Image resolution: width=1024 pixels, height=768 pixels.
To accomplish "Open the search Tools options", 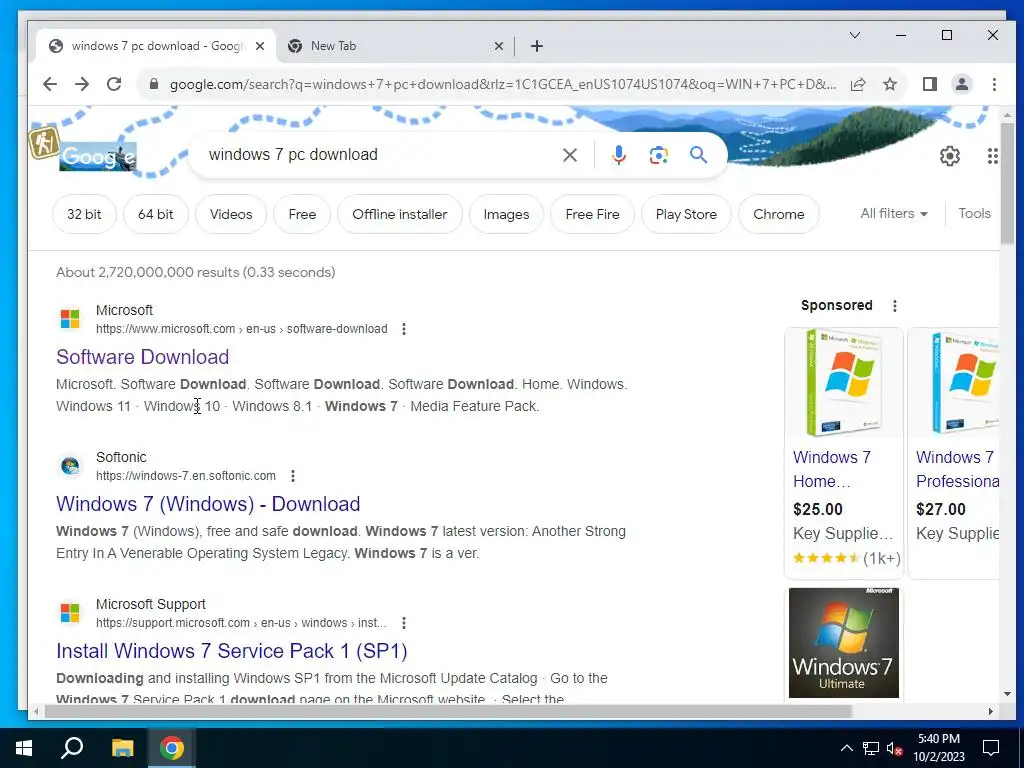I will 974,214.
